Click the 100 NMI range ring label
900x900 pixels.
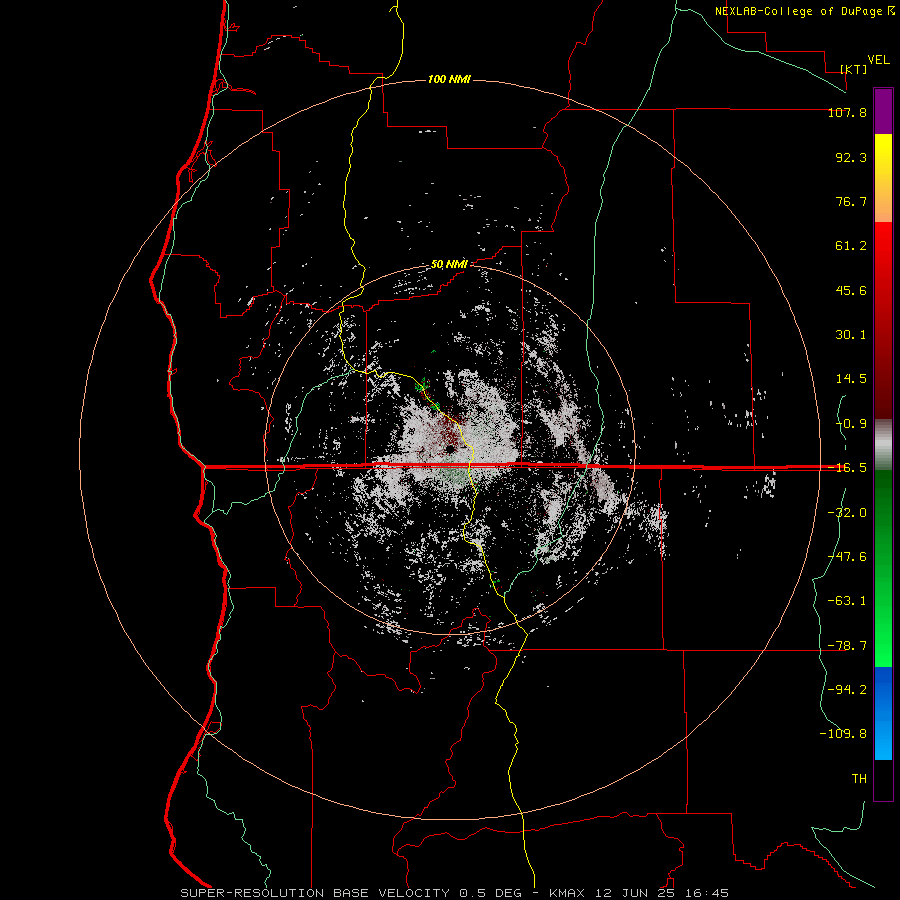[x=449, y=79]
